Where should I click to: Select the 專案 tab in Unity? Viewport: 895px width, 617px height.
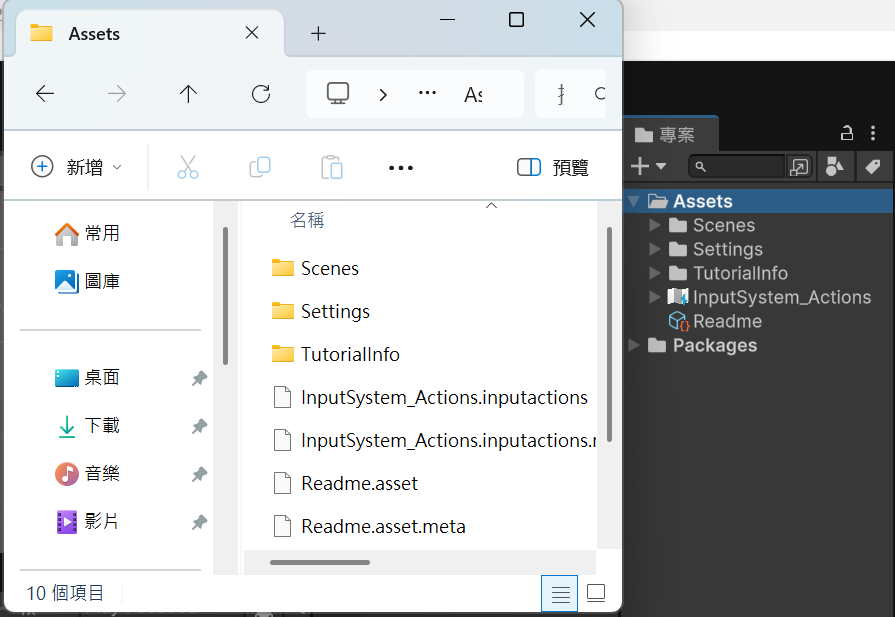670,135
